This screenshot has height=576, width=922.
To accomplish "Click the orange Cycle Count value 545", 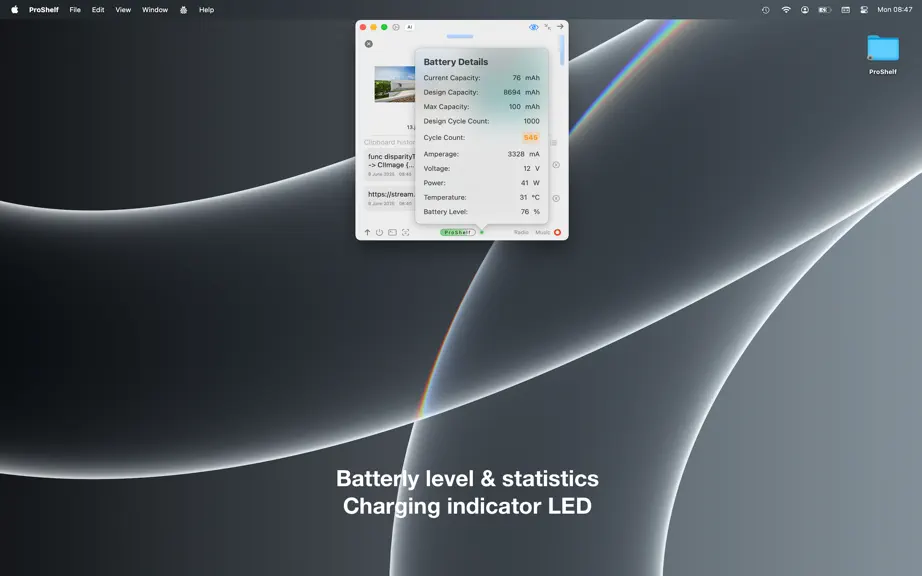I will coord(530,138).
